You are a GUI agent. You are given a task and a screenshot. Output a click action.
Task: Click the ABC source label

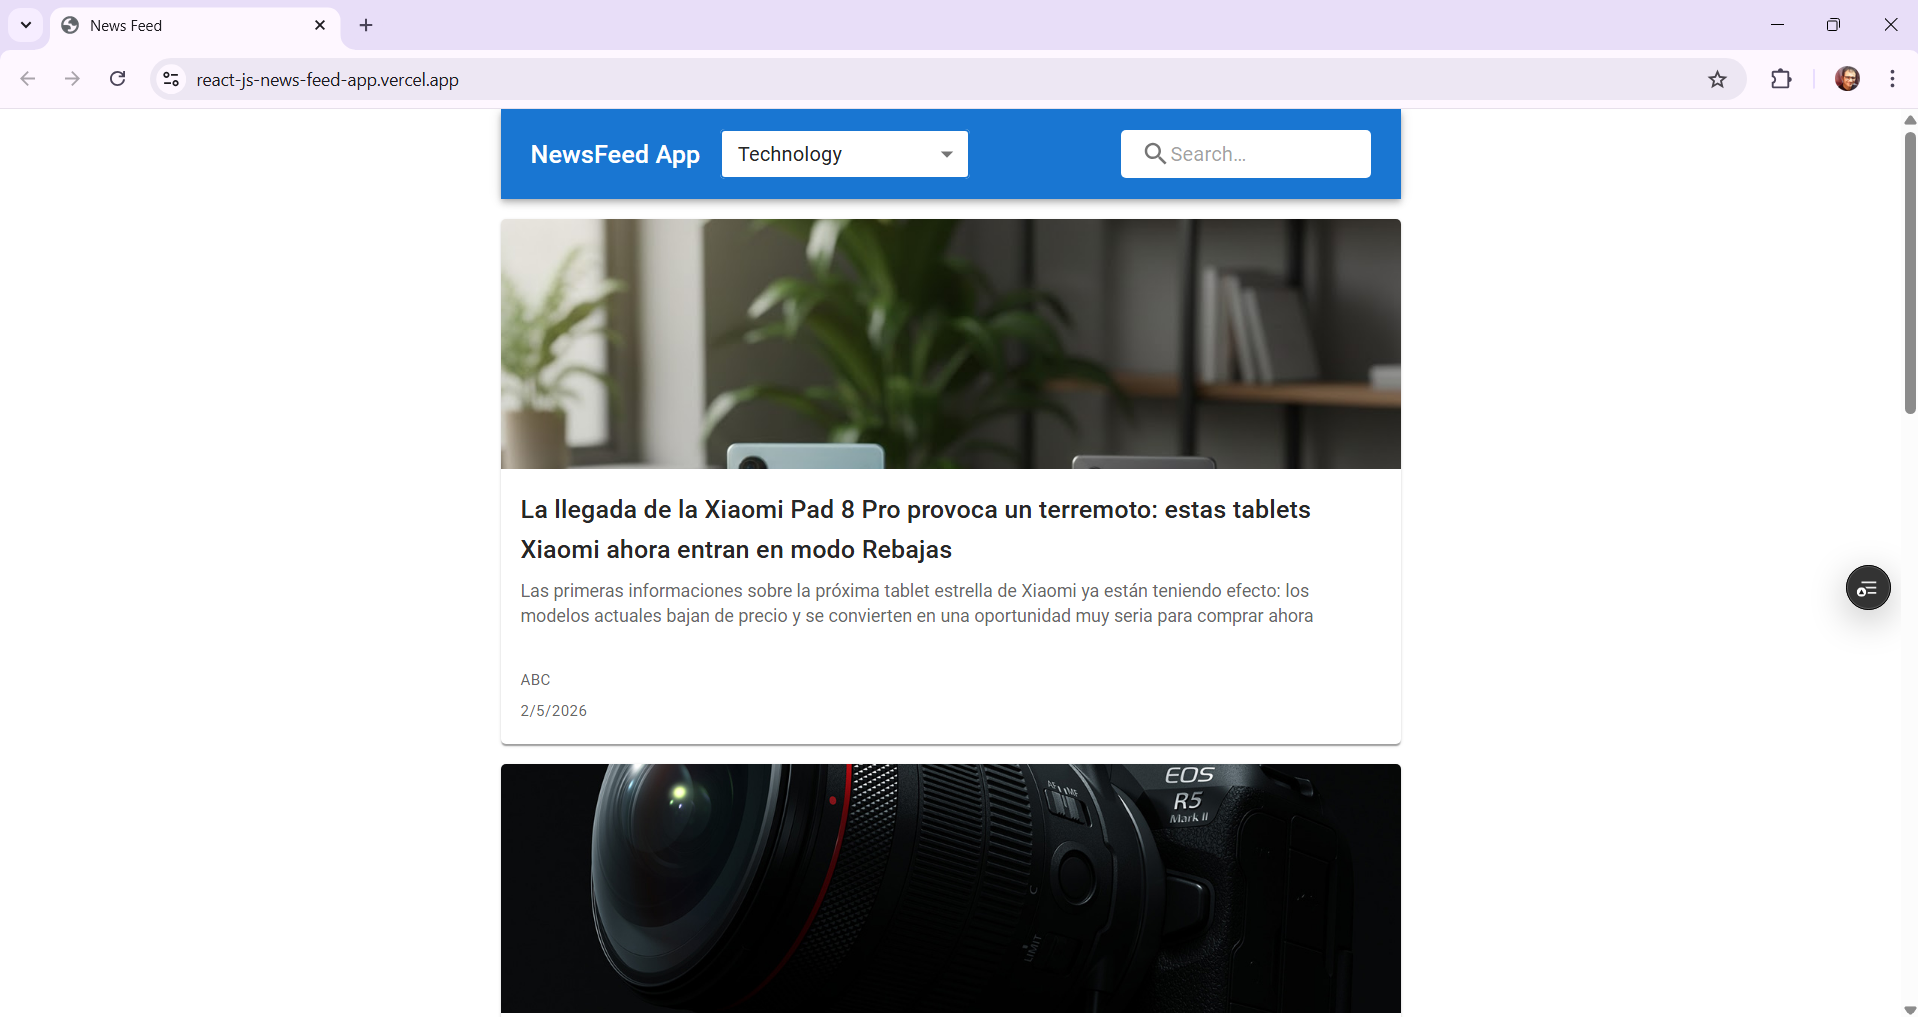(x=534, y=680)
